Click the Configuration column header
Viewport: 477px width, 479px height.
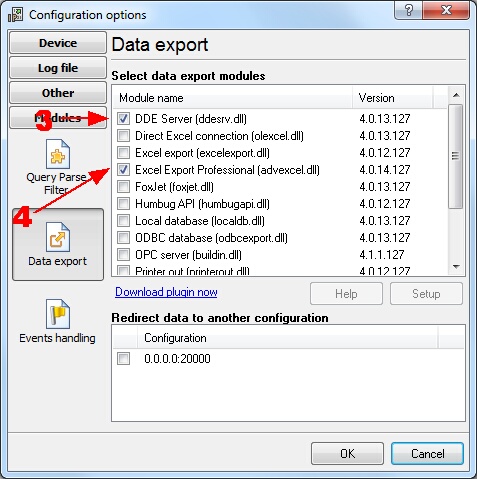click(287, 338)
